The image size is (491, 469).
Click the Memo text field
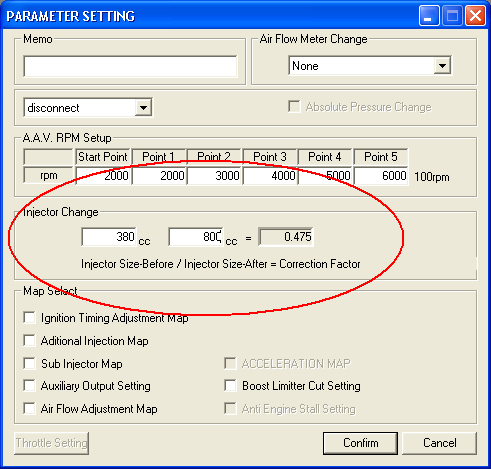pos(130,66)
